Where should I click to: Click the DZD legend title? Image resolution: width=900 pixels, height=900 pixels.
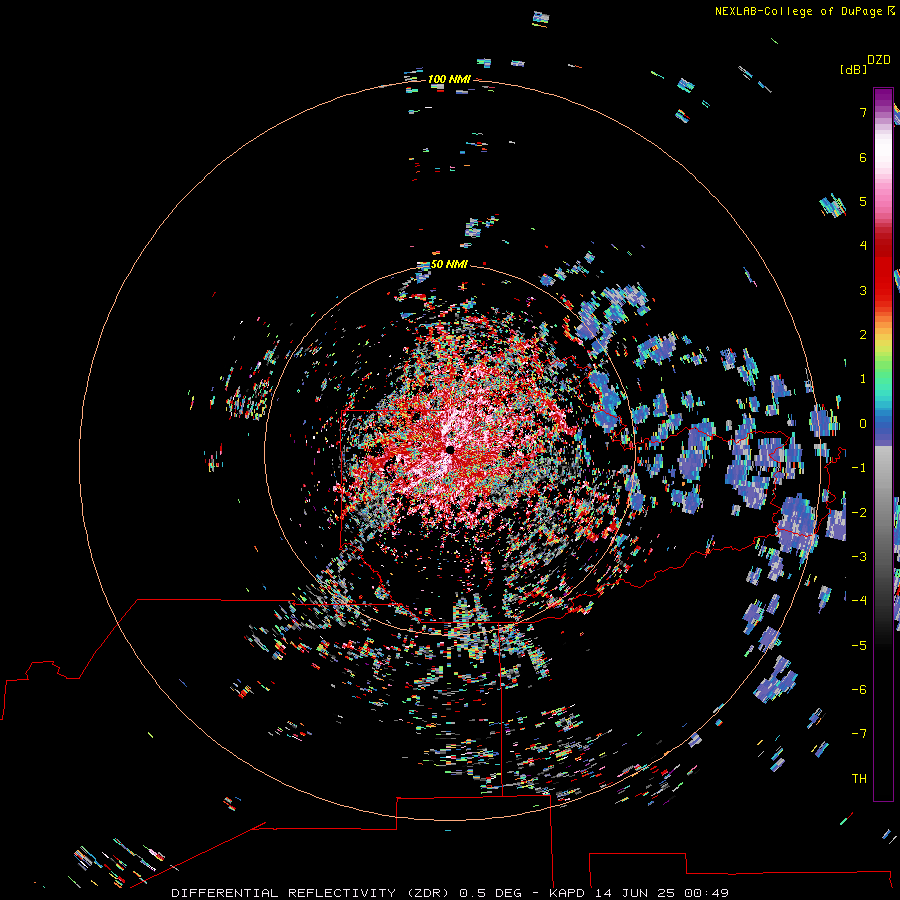pos(879,60)
